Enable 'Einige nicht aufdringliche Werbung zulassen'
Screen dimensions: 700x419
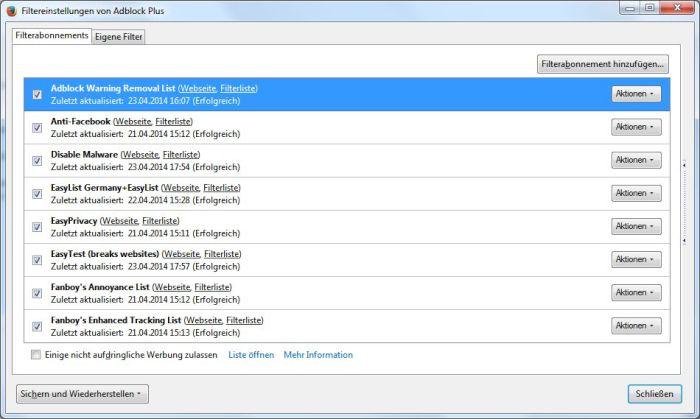point(36,355)
